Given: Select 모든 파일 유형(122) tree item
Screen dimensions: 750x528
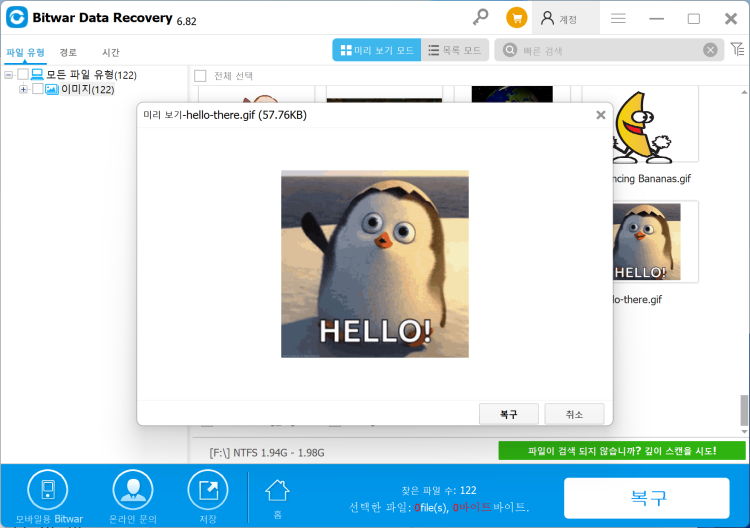Looking at the screenshot, I should (x=91, y=75).
